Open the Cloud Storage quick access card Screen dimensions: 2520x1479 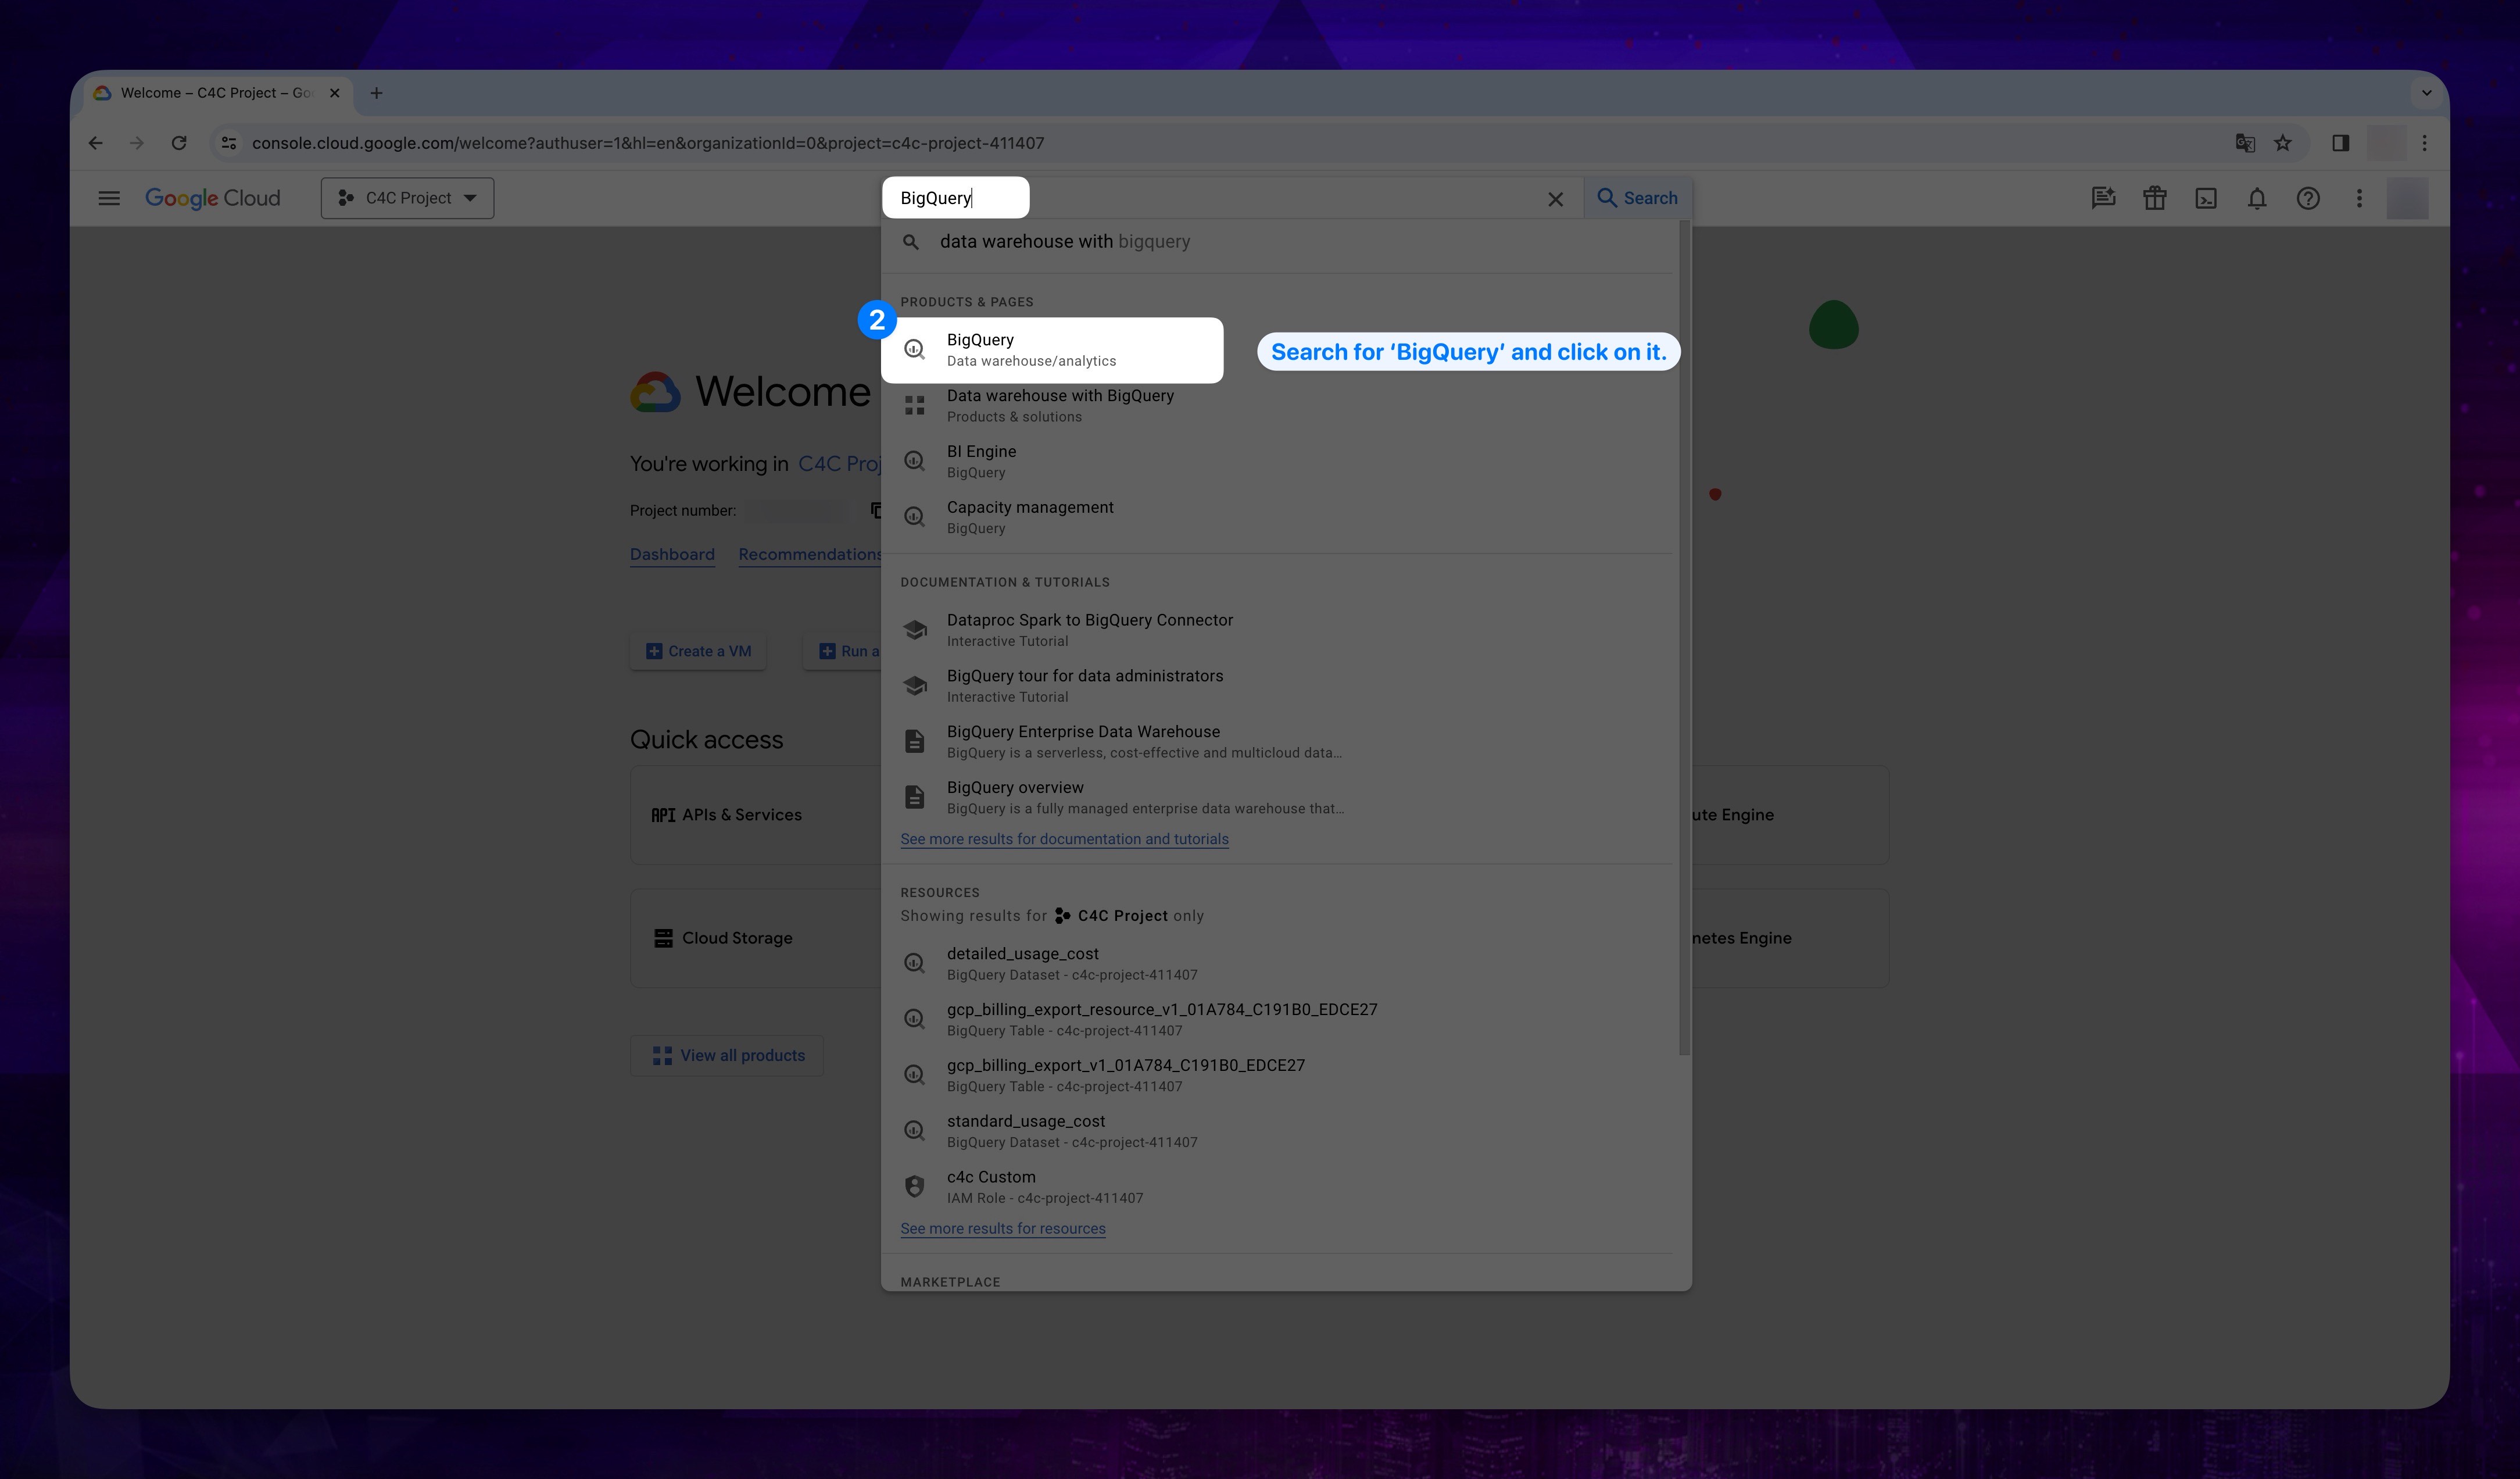pos(755,938)
